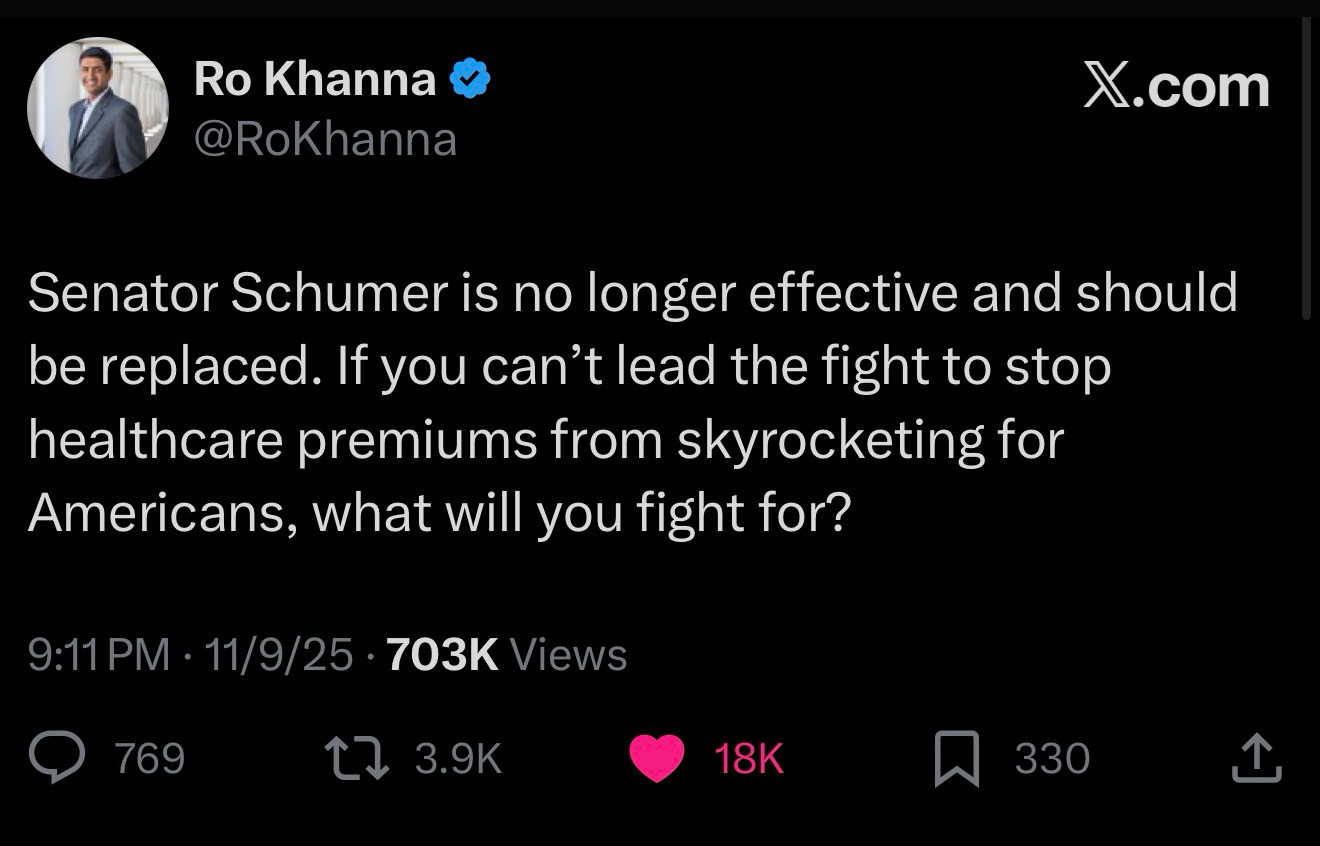The height and width of the screenshot is (846, 1320).
Task: Select the 11/9/25 post date
Action: [278, 655]
